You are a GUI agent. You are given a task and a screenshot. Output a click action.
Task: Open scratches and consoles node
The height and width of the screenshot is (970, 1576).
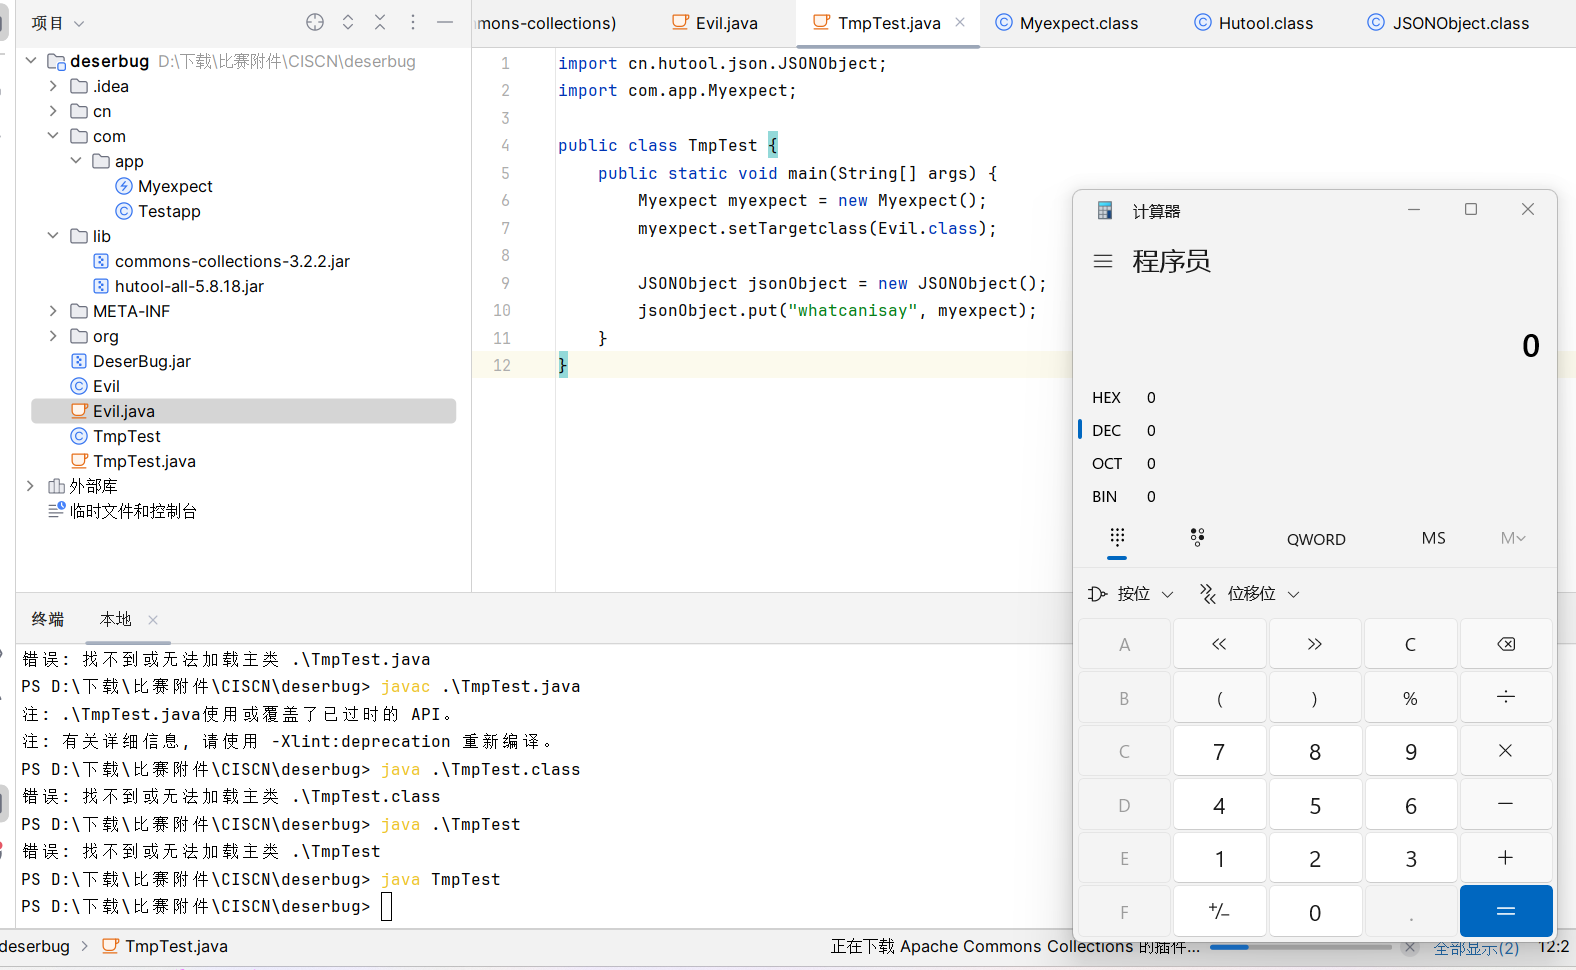123,511
